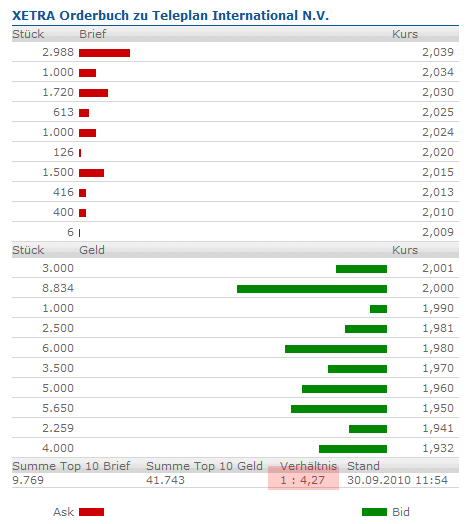Click the Summe Top 10 Brief value 9.769
This screenshot has height=524, width=470.
[x=28, y=480]
